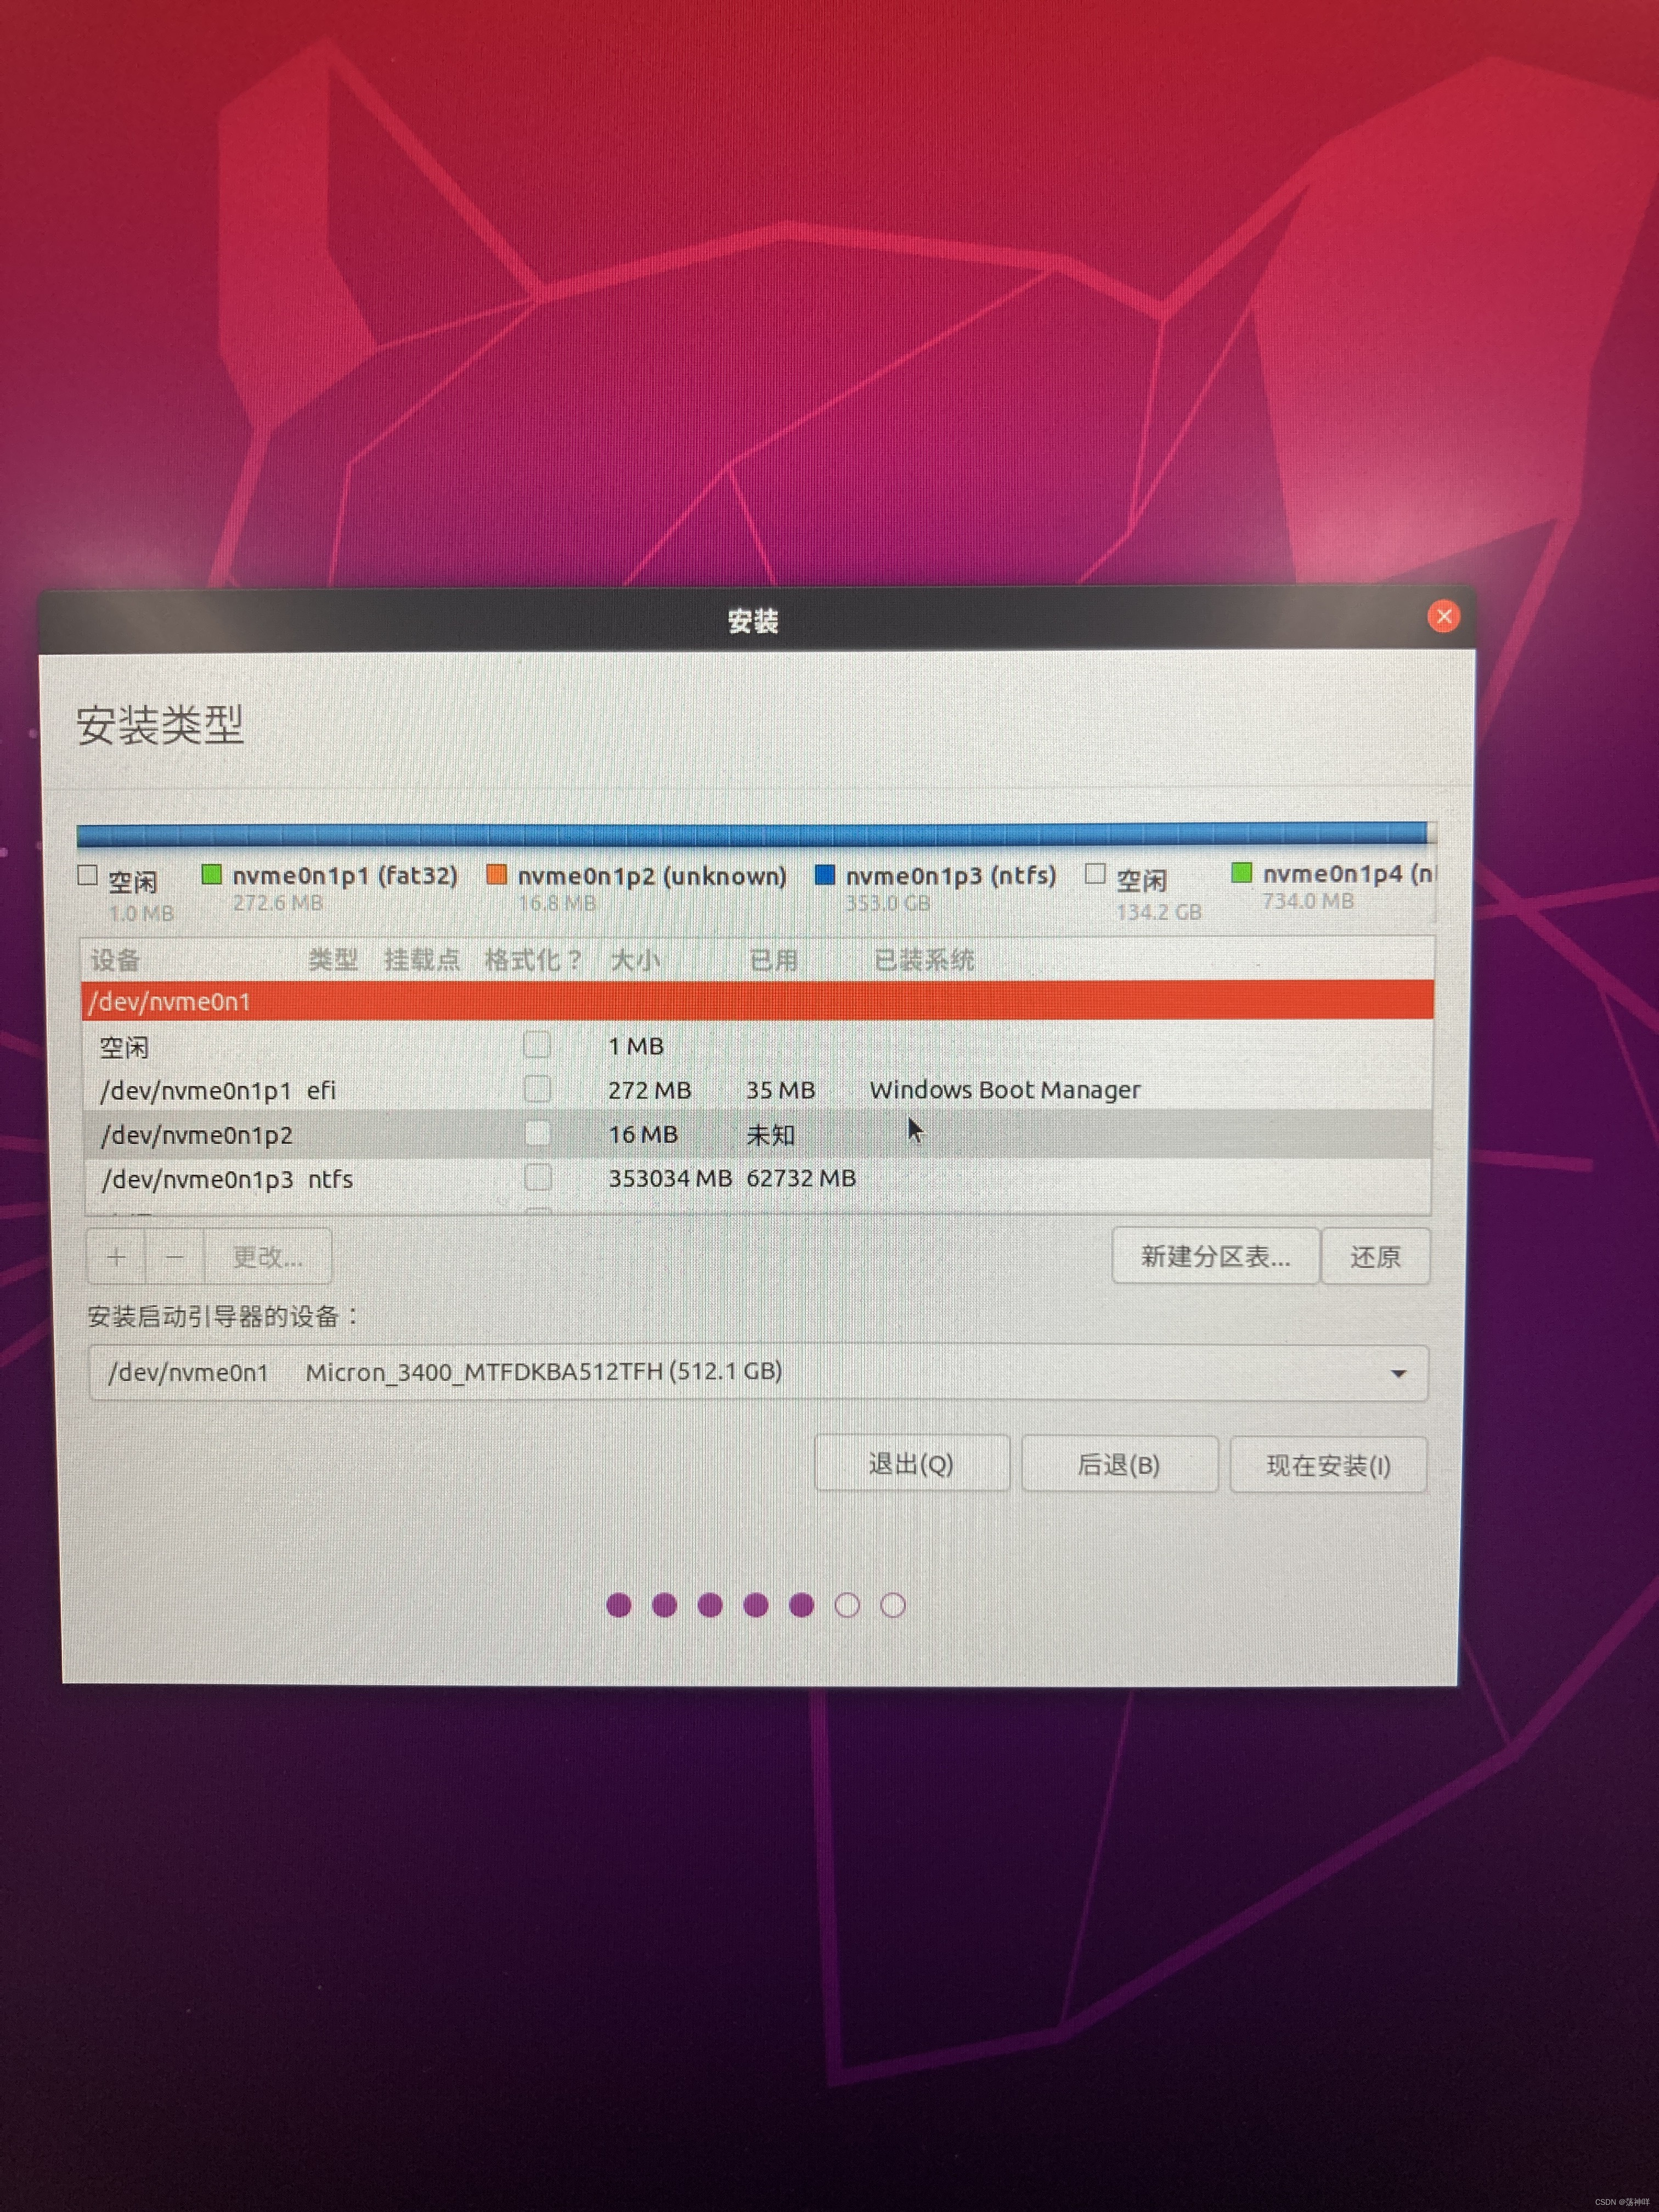
Task: Click green nvme0n1p1 fat32 legend square
Action: pos(211,875)
